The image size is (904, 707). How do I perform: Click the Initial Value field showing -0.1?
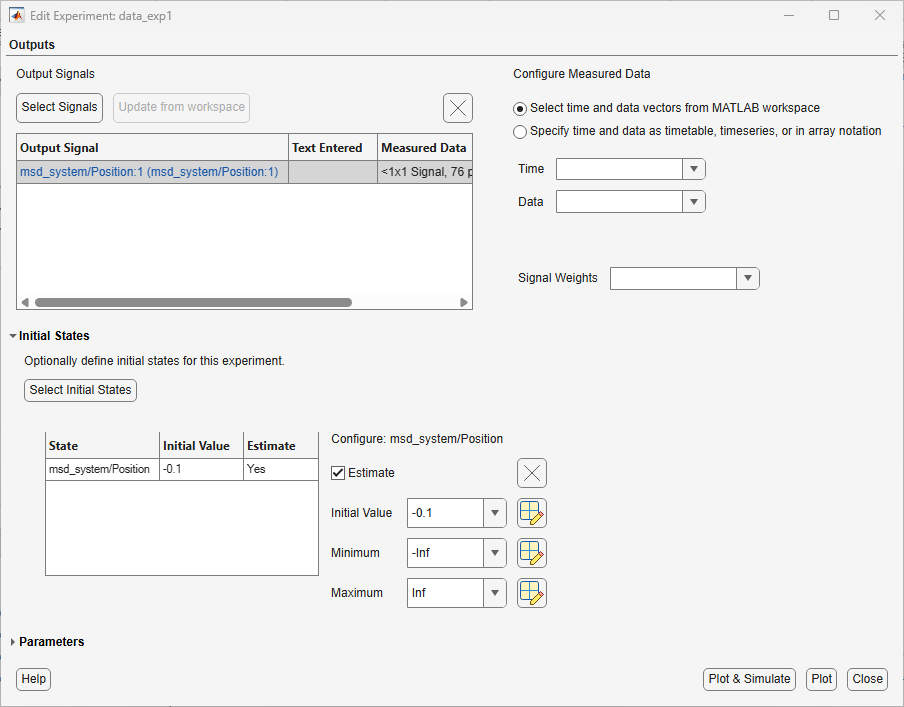pyautogui.click(x=445, y=513)
